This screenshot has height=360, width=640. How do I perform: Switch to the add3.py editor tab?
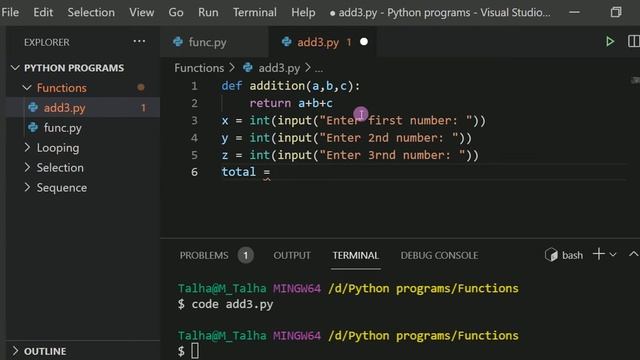click(322, 42)
